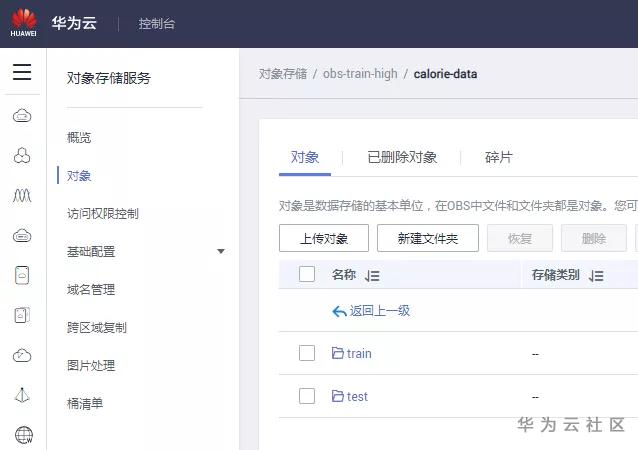Click the wave-shaped sidebar icon
Viewport: 638px width, 450px height.
coord(22,195)
